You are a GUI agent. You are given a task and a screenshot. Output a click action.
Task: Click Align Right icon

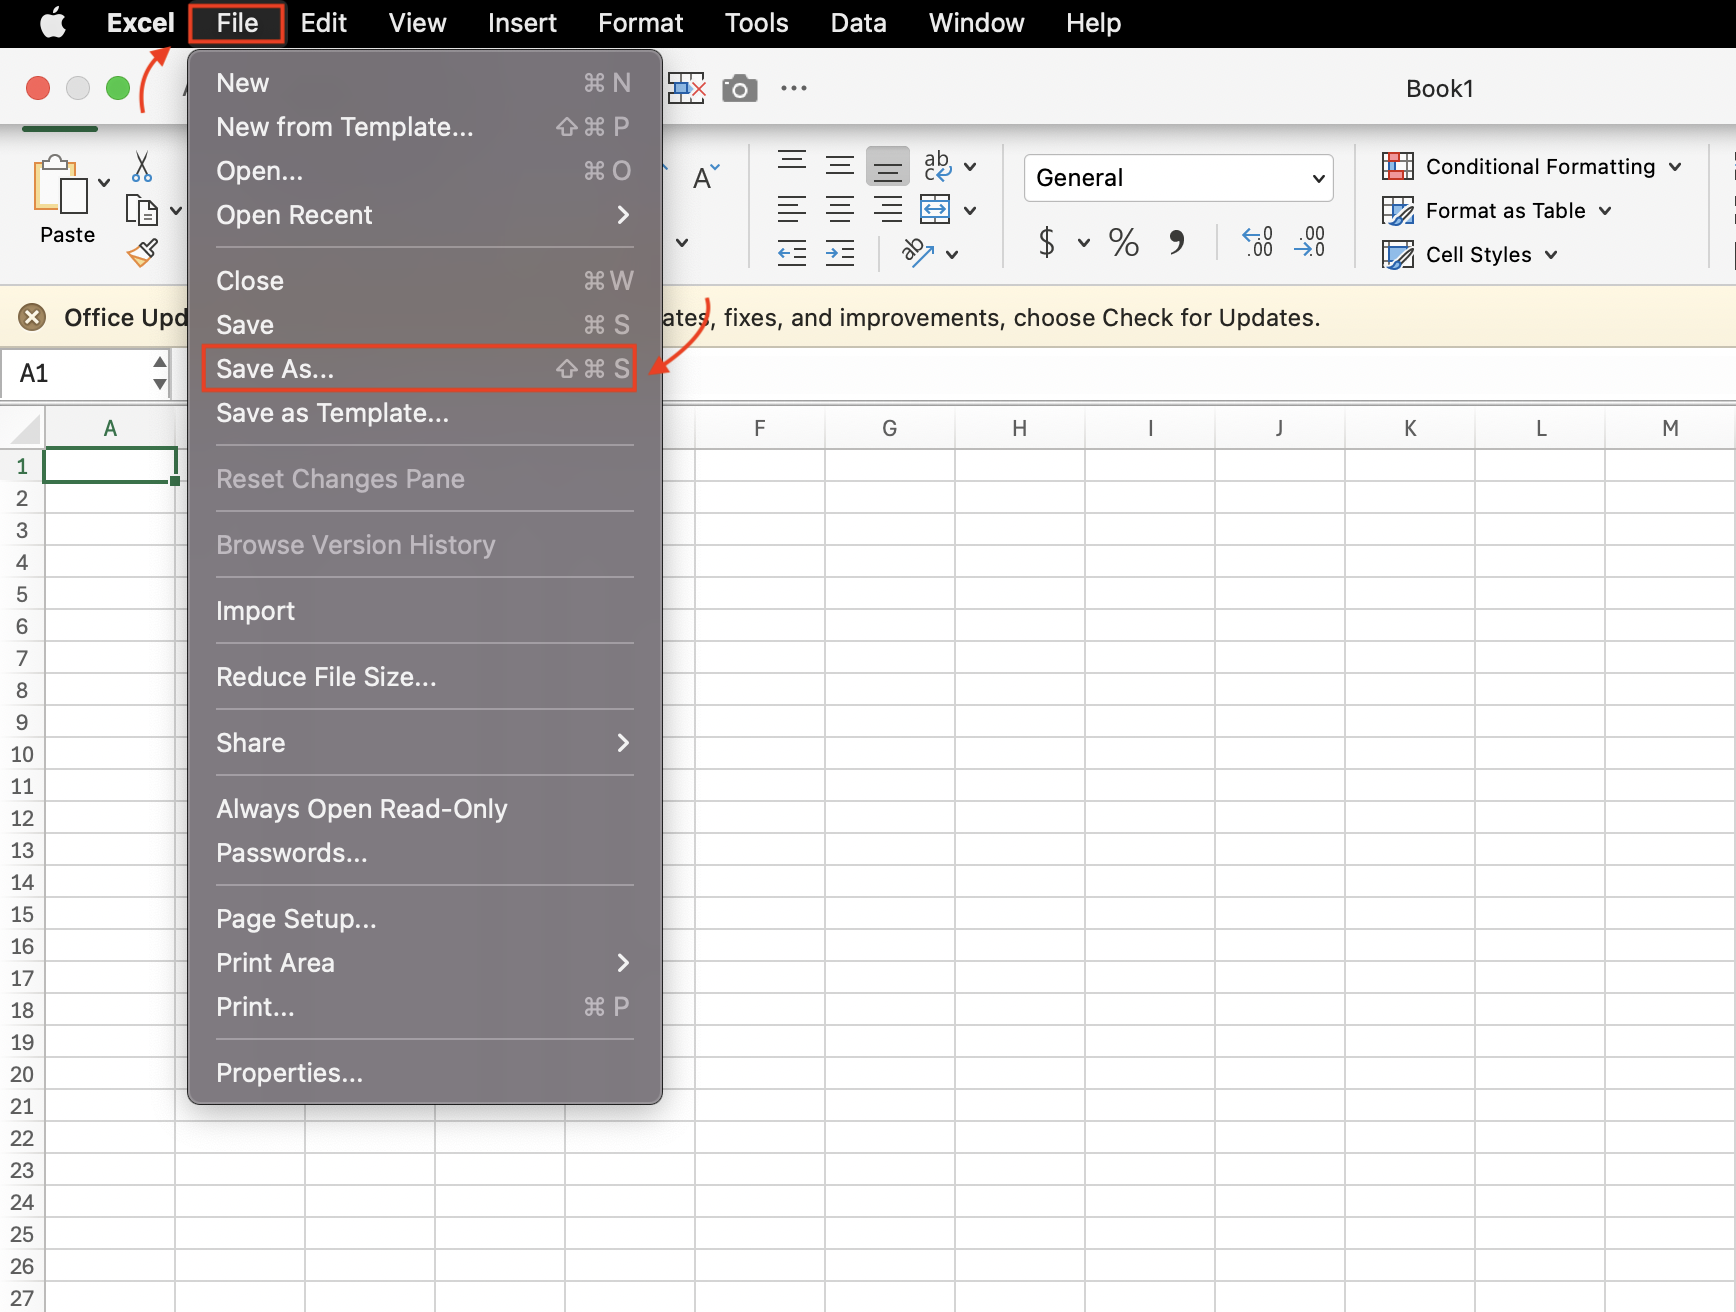coord(888,209)
